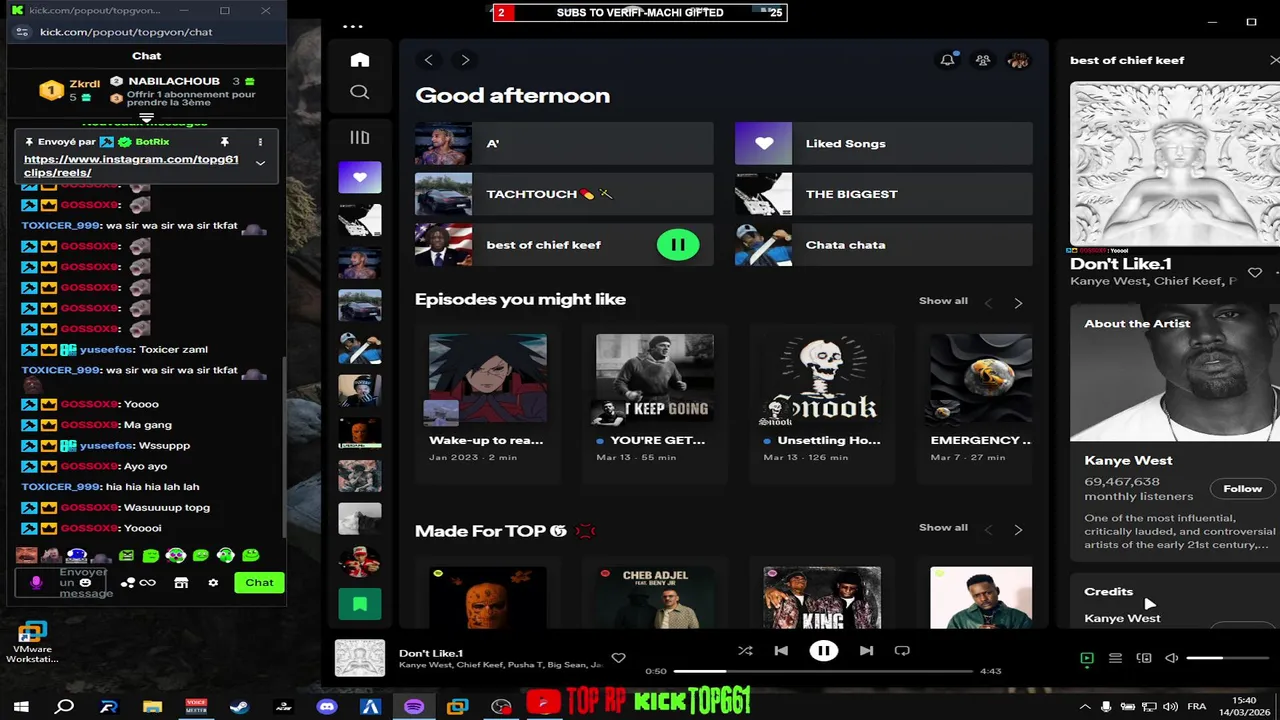Open Chata chata playlist card

coord(884,245)
